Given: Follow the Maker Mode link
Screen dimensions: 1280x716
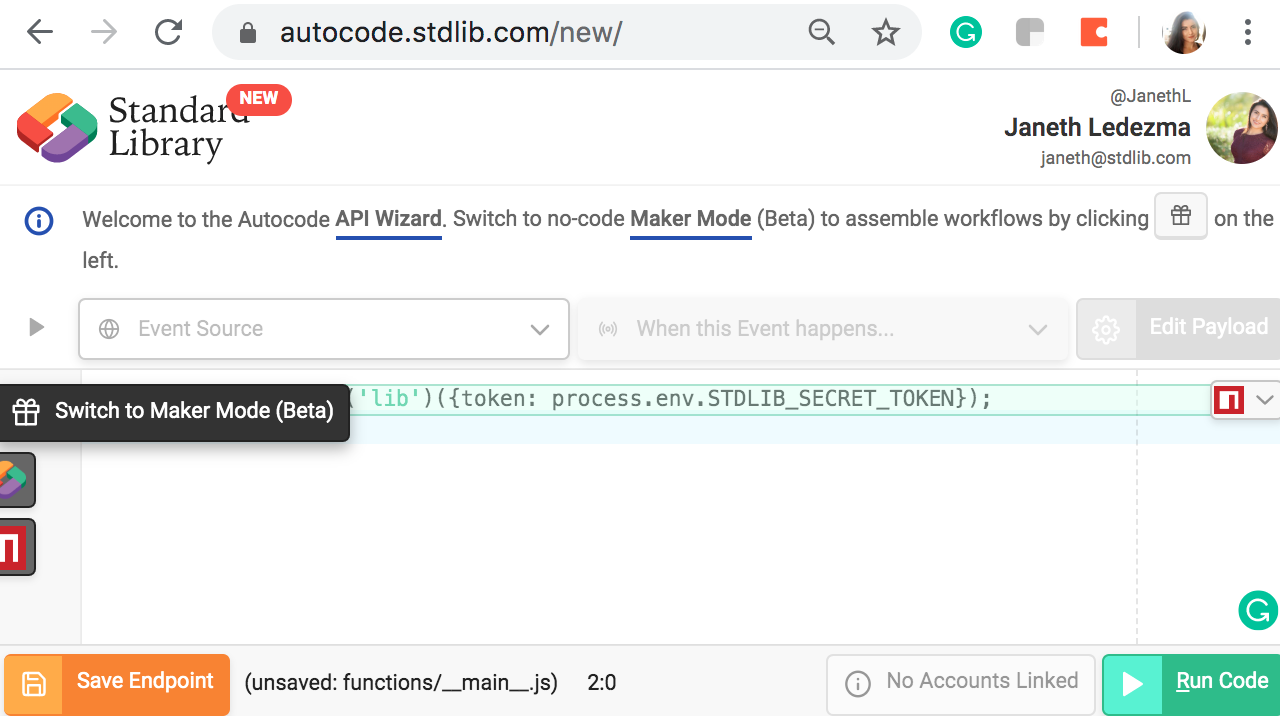Looking at the screenshot, I should click(x=690, y=219).
